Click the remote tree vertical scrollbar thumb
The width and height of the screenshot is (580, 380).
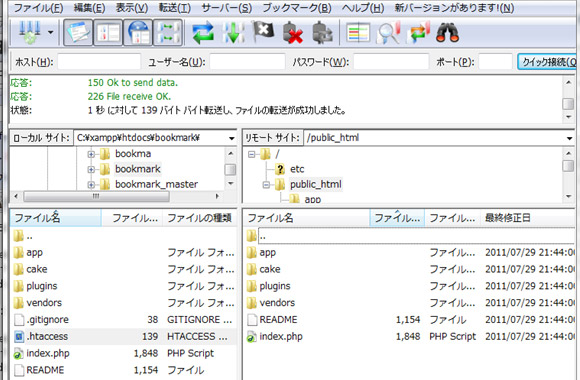click(x=568, y=166)
